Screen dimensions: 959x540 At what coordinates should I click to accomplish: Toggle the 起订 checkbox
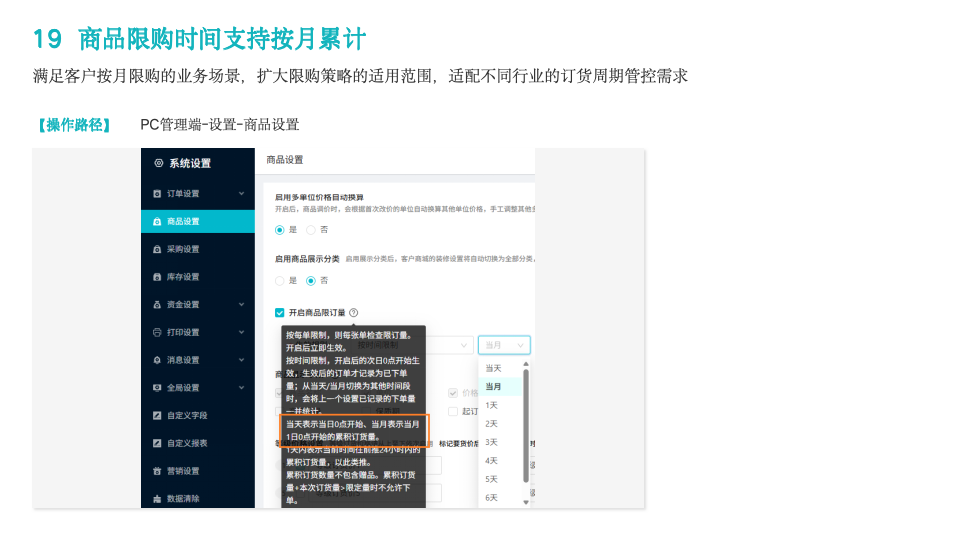453,412
